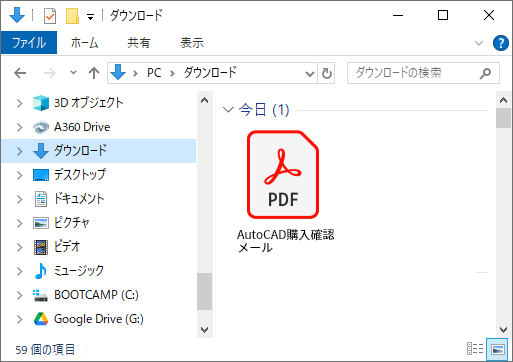The height and width of the screenshot is (362, 513).
Task: Open the ファイル menu tab
Action: point(29,43)
